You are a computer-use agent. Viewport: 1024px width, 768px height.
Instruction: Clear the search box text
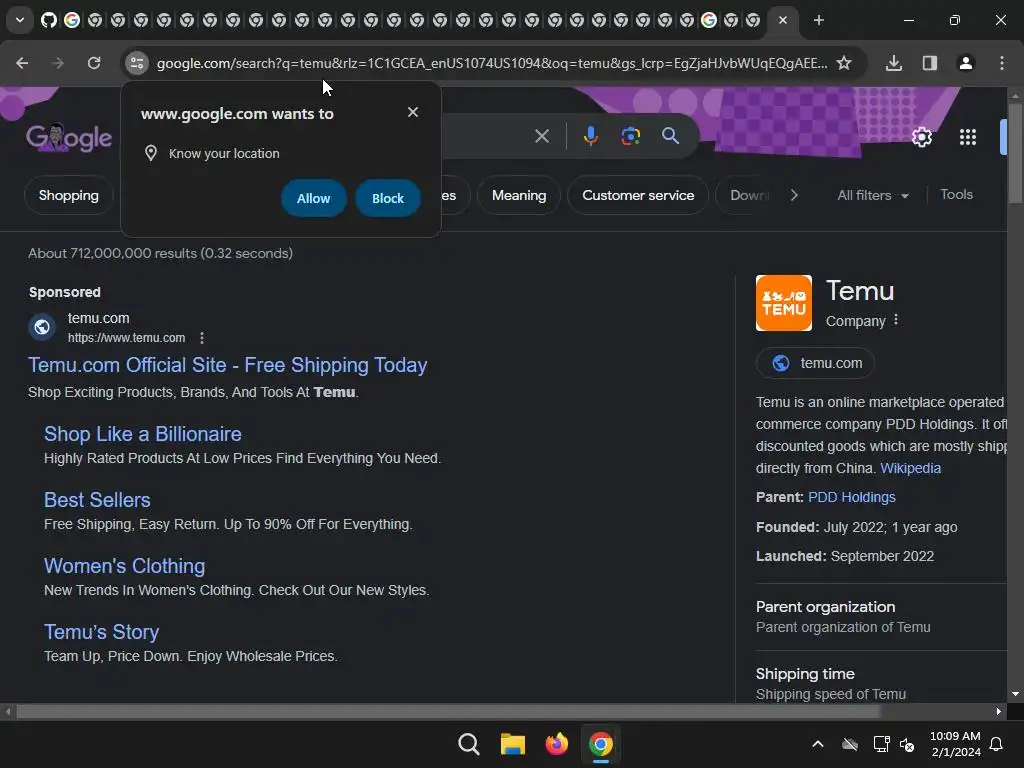[x=541, y=136]
